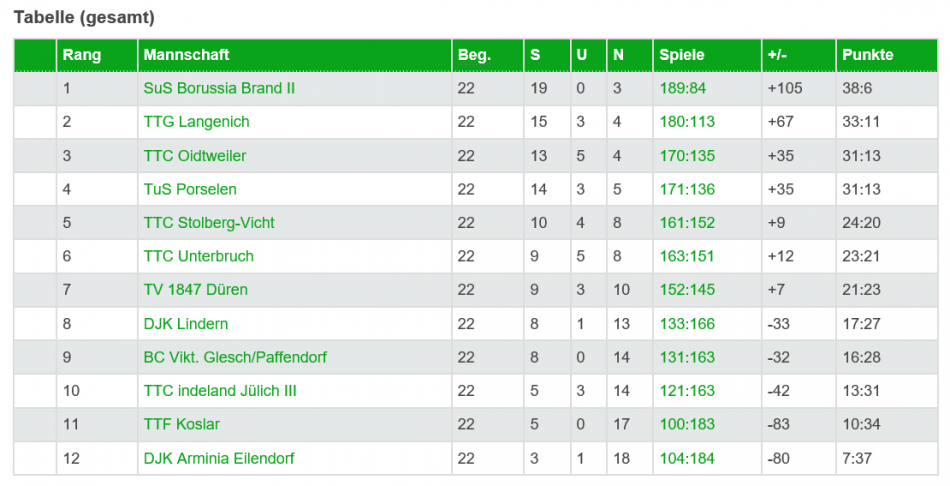
Task: Open the DJK Arminia Eilendorf team link
Action: (x=219, y=458)
